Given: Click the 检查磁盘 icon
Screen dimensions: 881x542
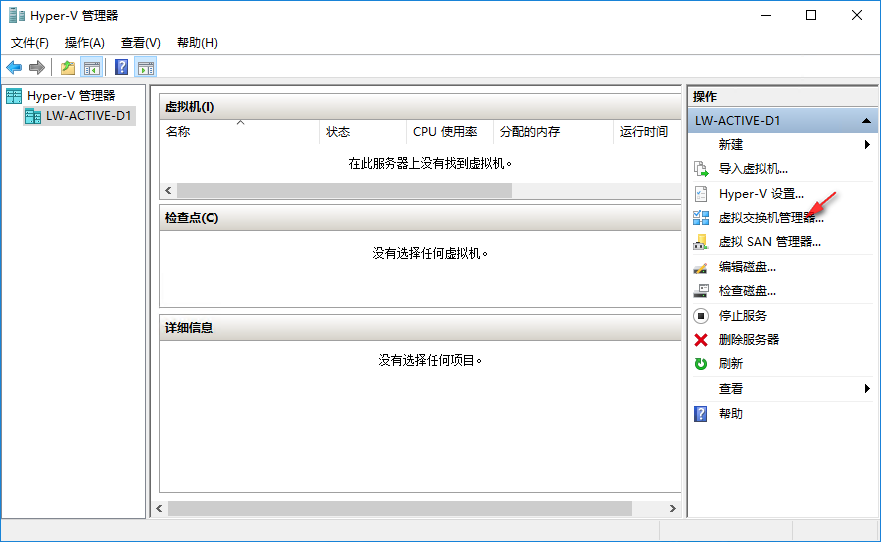Looking at the screenshot, I should [701, 291].
